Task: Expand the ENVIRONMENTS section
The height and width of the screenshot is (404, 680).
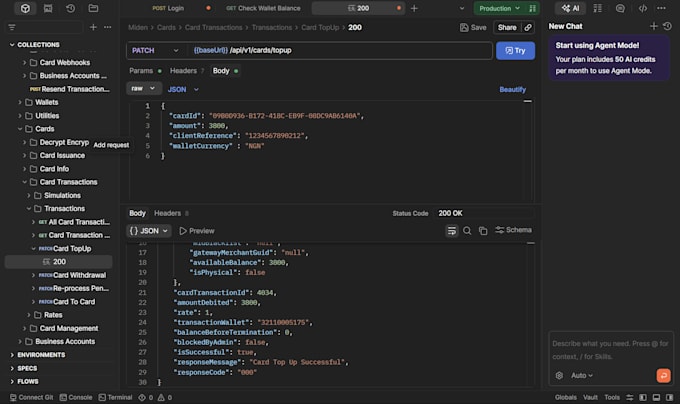Action: [x=12, y=355]
